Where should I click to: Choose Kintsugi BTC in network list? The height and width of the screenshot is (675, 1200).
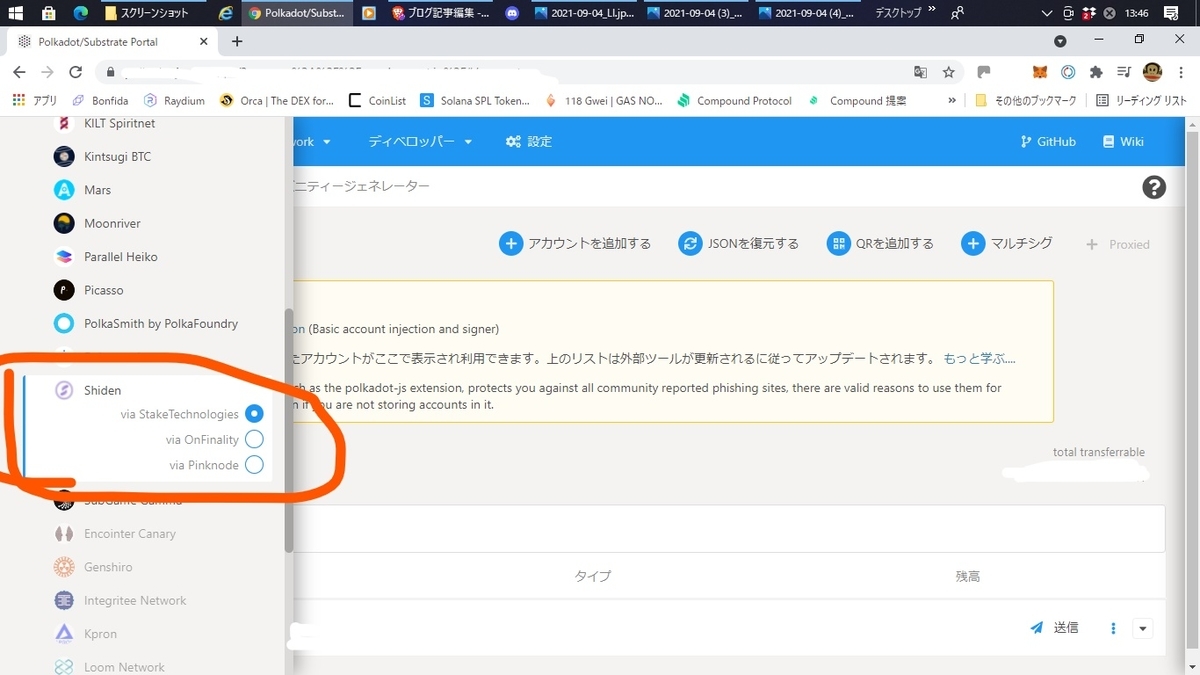pos(117,157)
